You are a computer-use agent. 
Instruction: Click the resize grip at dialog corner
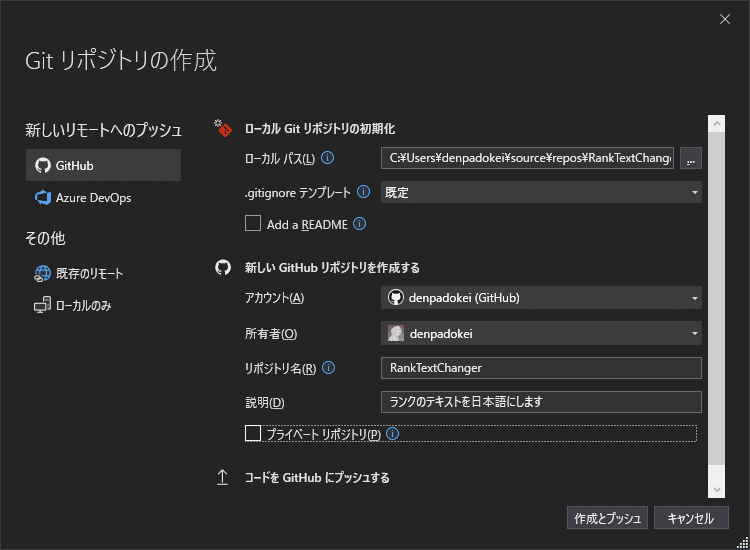point(743,543)
